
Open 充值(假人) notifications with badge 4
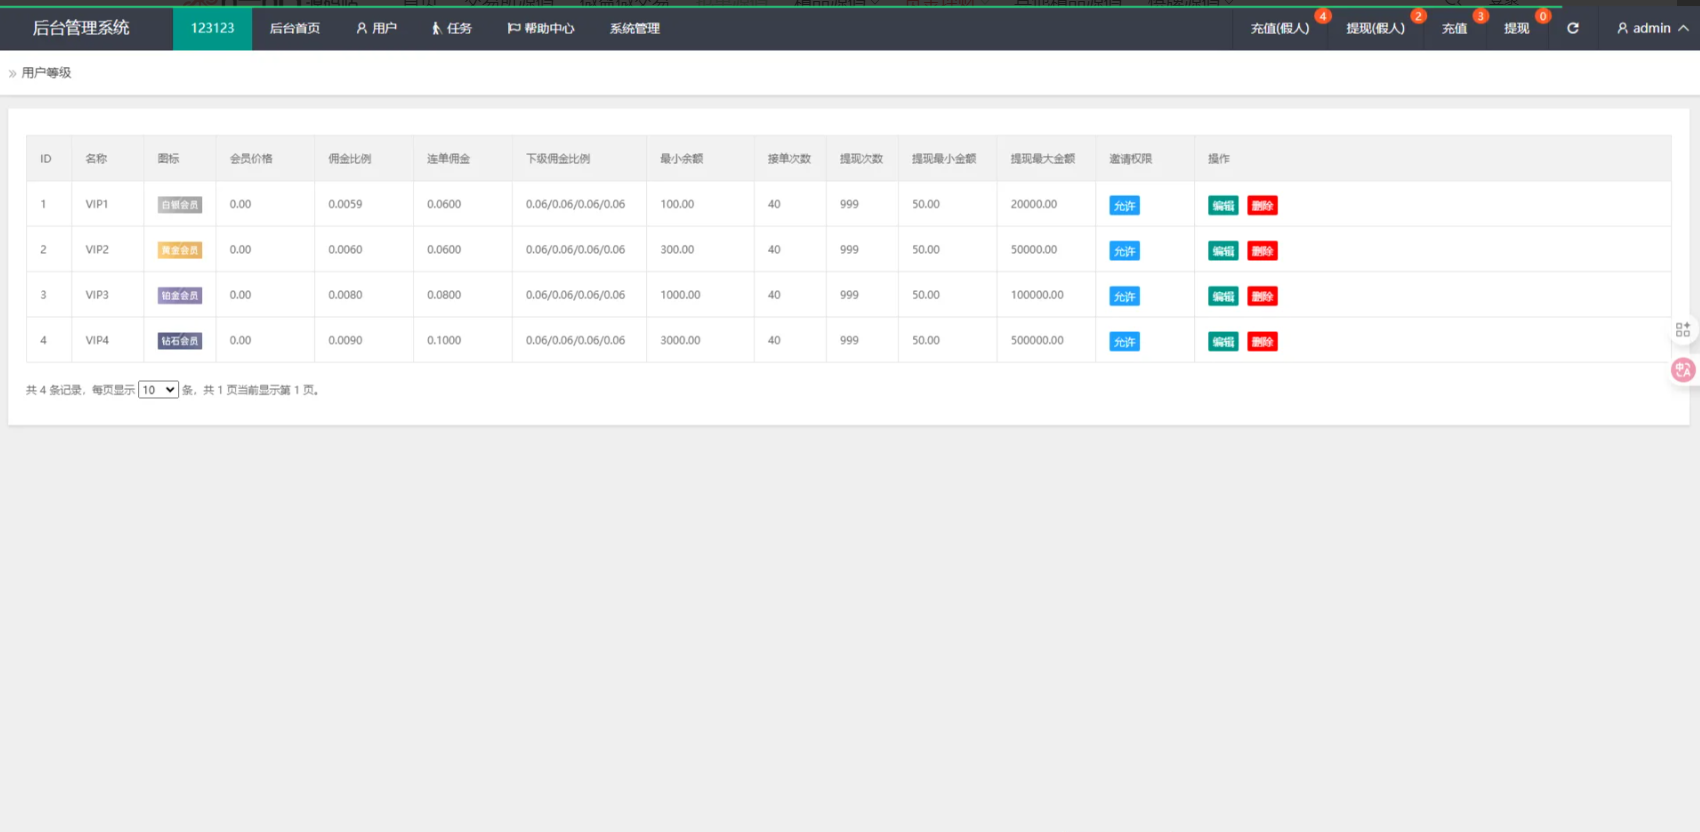(x=1280, y=28)
